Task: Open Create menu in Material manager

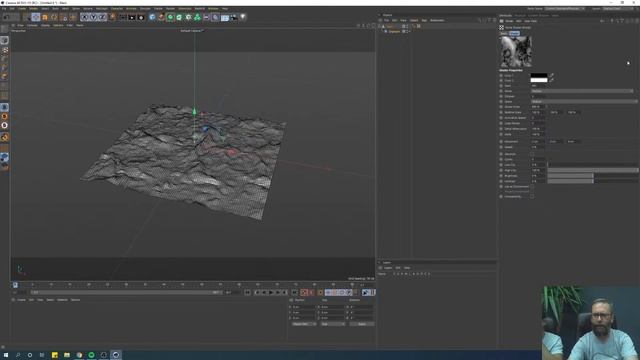Action: [21, 300]
